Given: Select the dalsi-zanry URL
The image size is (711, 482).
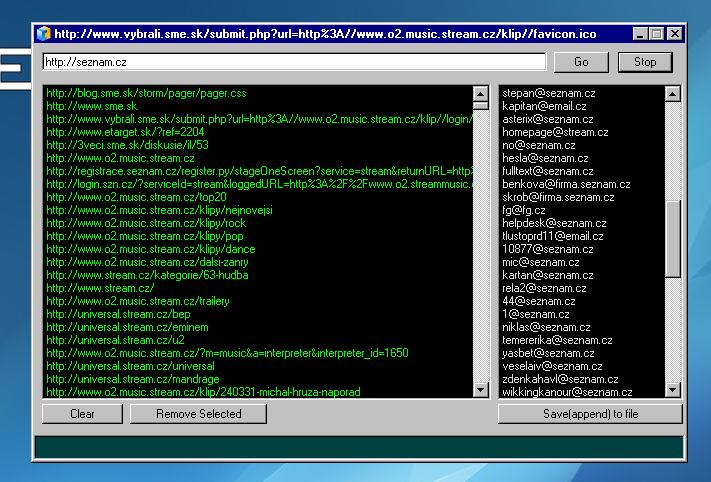Looking at the screenshot, I should coord(147,262).
